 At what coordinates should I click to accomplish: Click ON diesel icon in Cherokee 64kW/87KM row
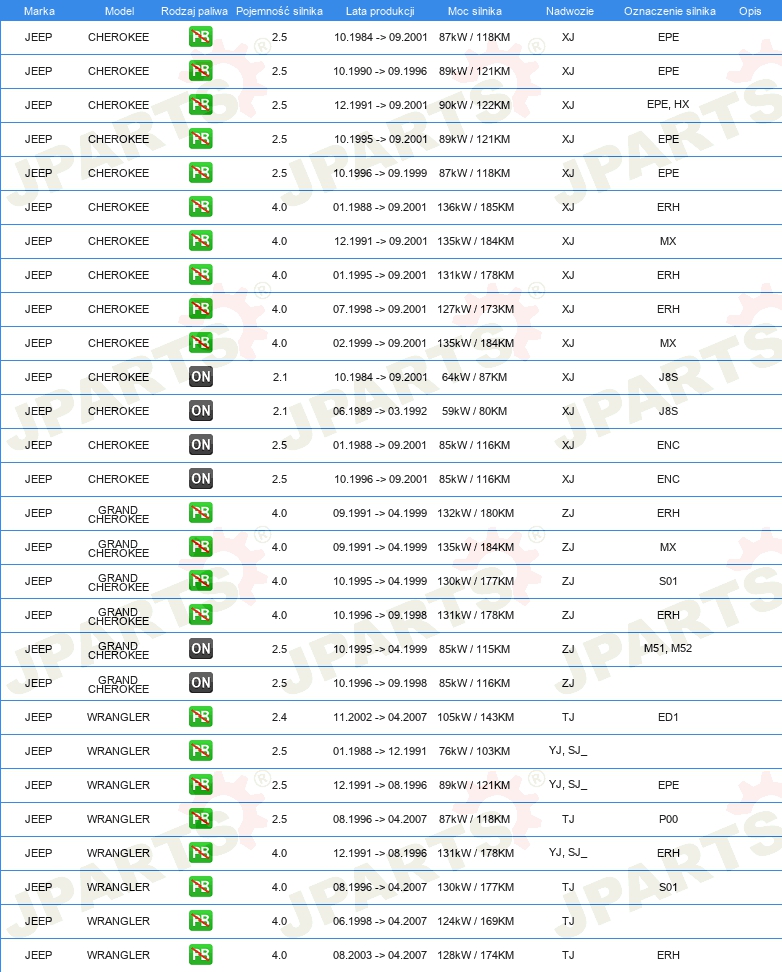[200, 377]
